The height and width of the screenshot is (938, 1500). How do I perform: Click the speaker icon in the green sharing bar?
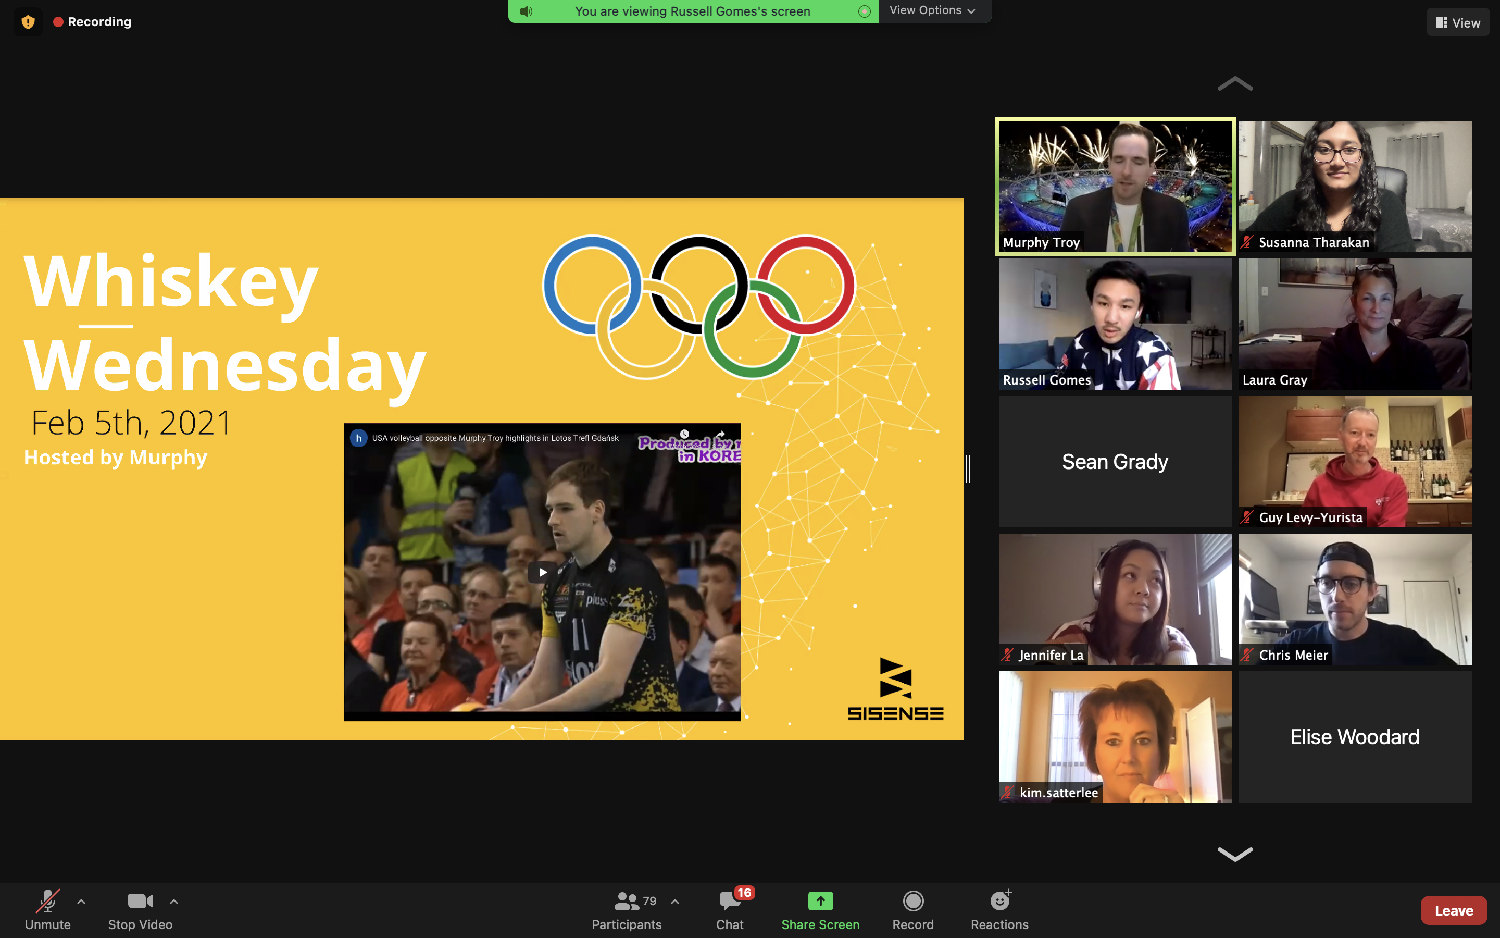pyautogui.click(x=526, y=11)
